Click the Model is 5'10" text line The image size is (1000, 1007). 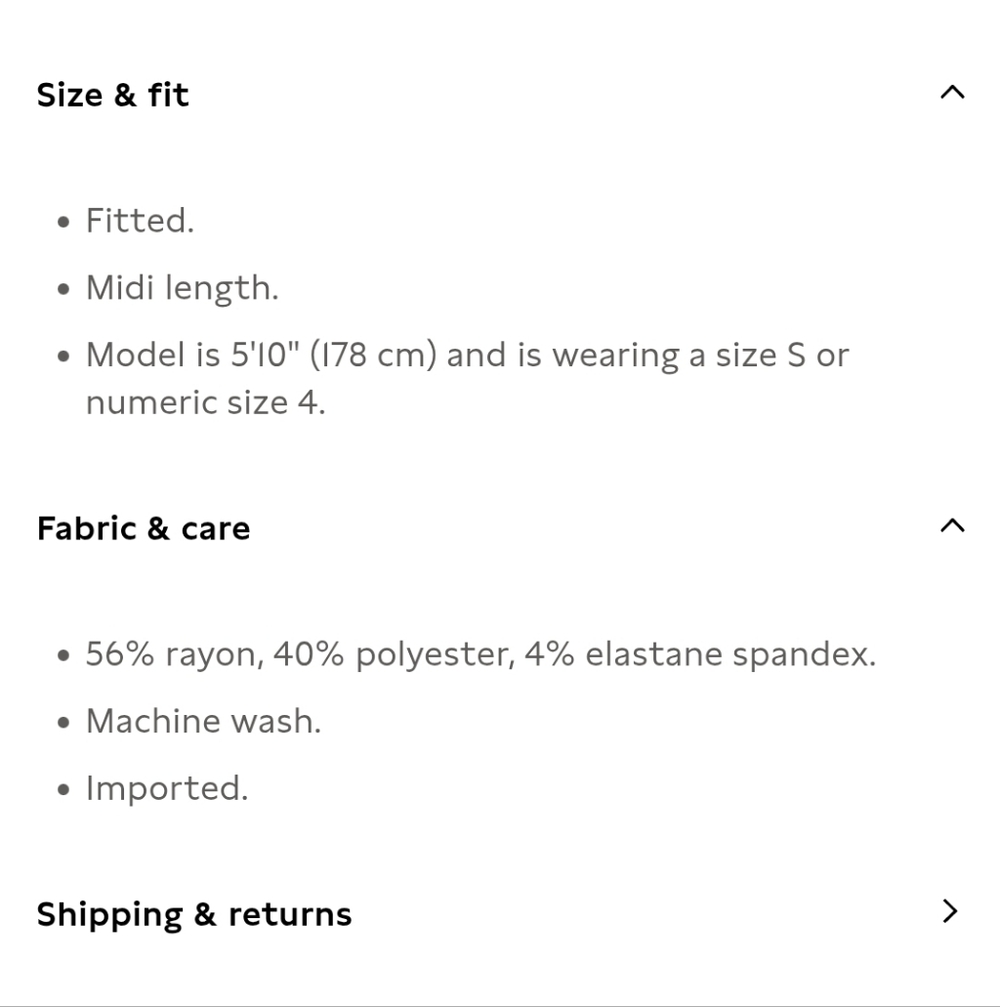(468, 355)
